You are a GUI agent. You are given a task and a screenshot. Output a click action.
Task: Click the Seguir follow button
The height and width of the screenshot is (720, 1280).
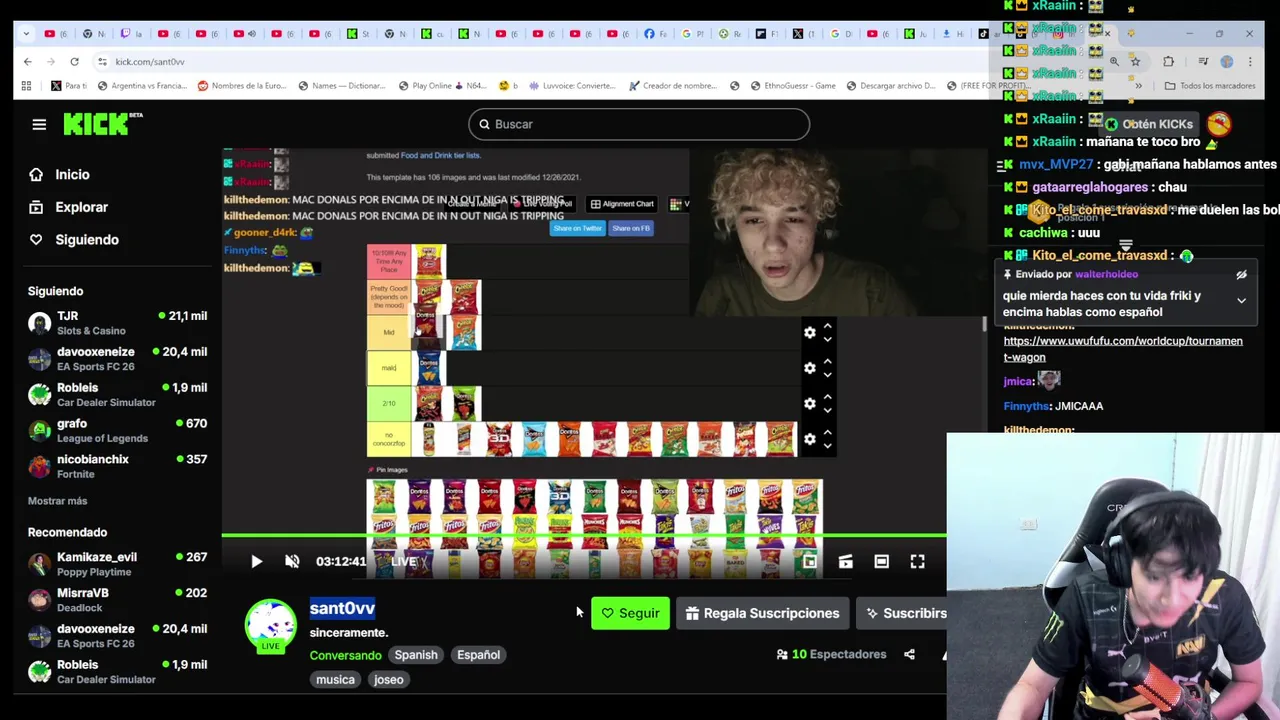630,613
